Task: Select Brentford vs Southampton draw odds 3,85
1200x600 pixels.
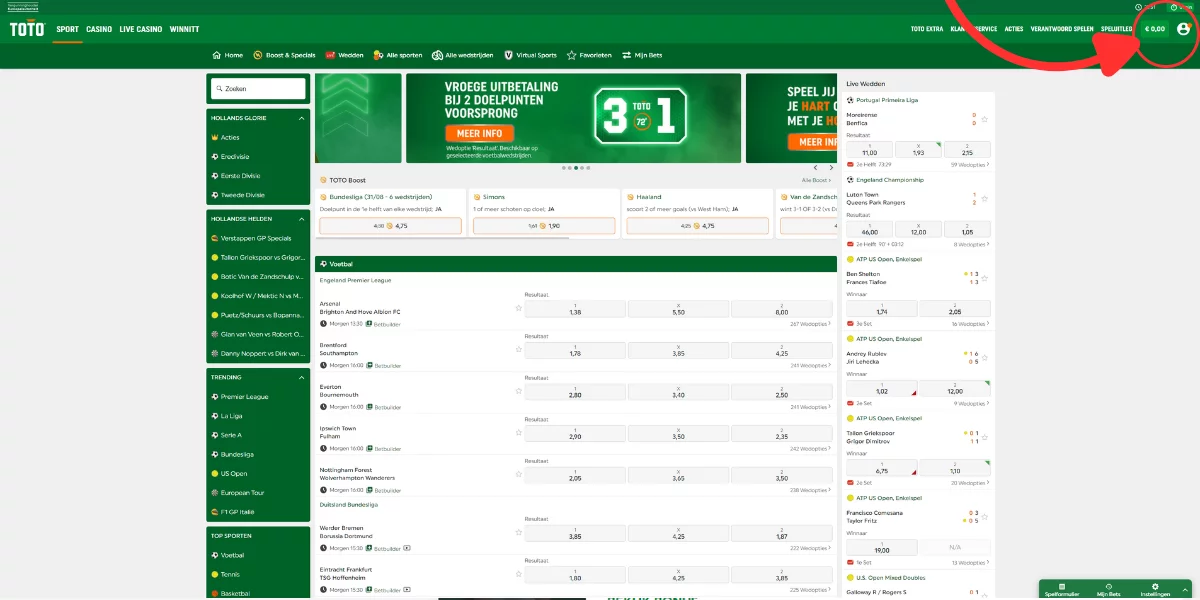Action: click(x=678, y=350)
